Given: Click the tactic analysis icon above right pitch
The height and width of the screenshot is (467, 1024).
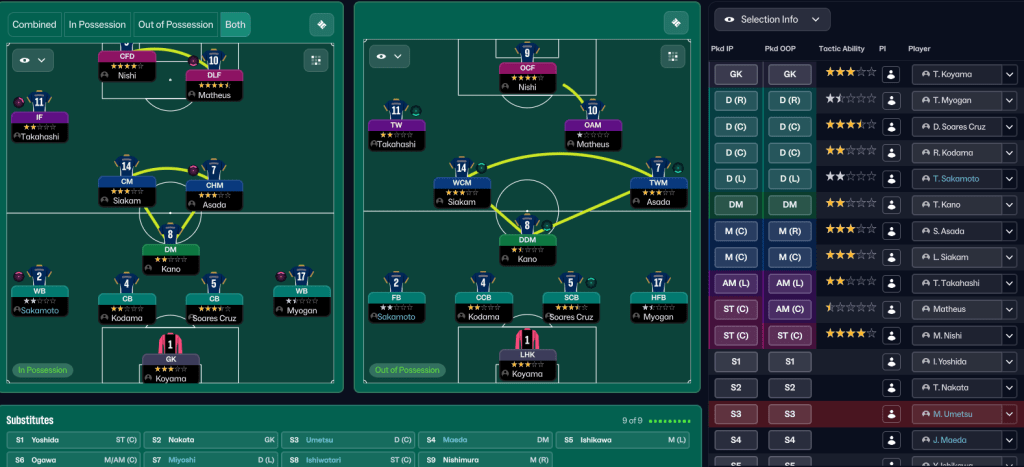Looking at the screenshot, I should pos(676,24).
